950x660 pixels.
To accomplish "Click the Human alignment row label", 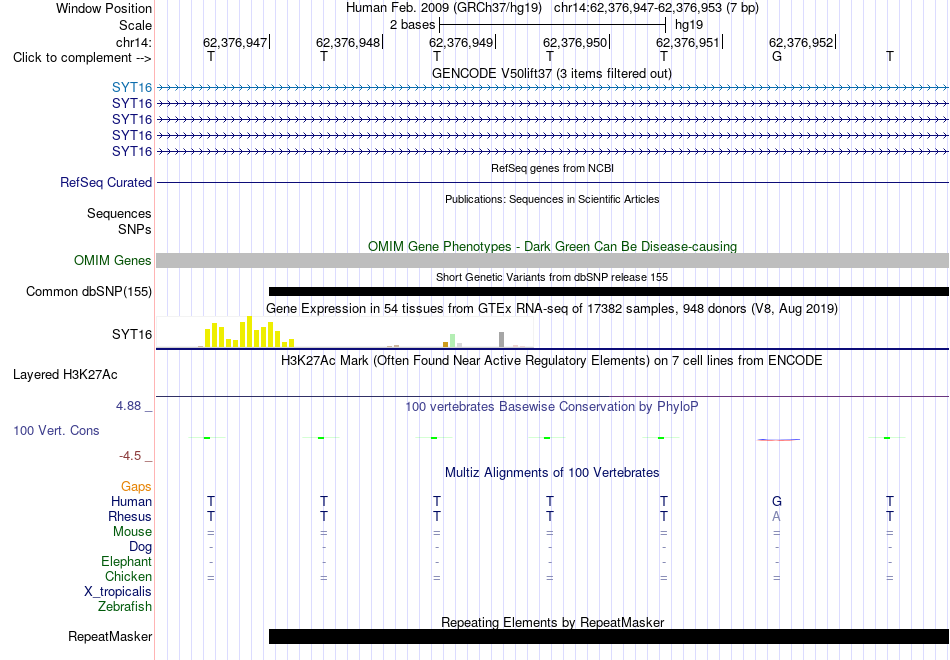I will pyautogui.click(x=131, y=502).
